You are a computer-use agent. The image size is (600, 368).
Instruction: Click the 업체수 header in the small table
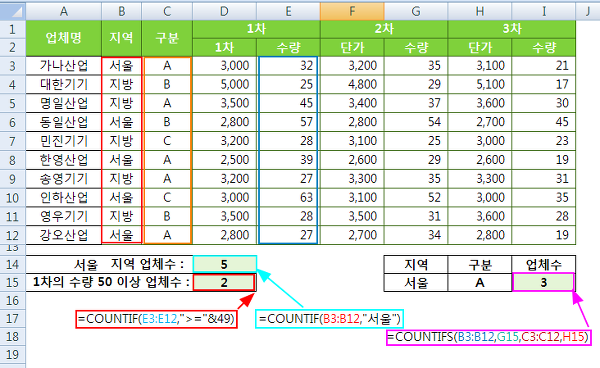[544, 264]
